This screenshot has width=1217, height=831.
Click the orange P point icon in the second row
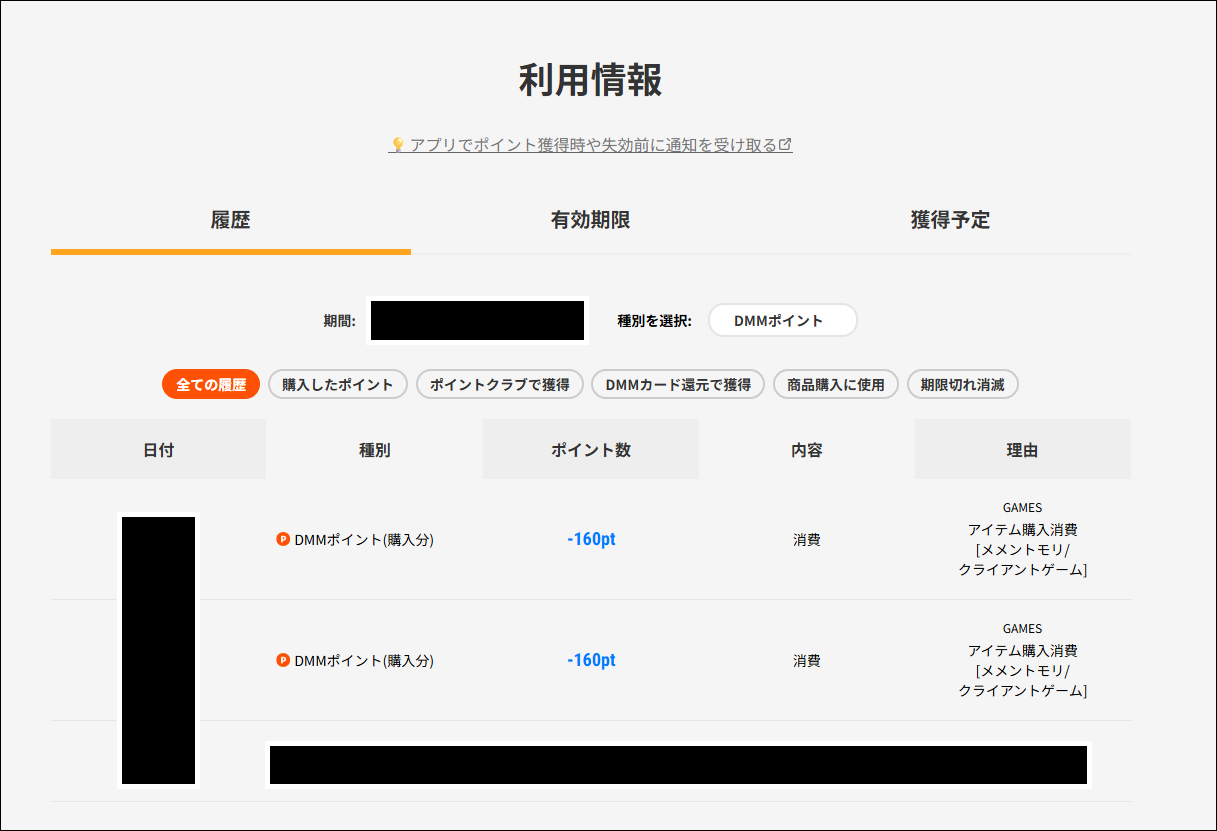(284, 660)
